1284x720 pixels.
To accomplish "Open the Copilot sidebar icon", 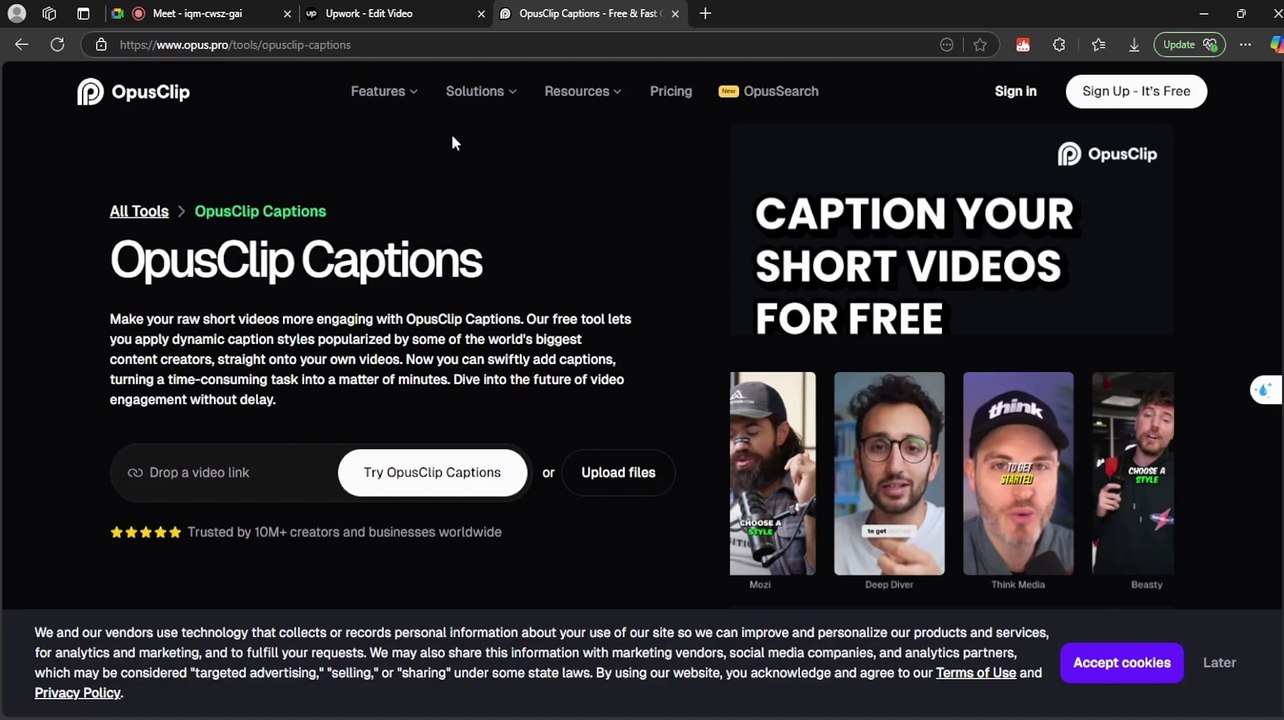I will (x=1276, y=45).
